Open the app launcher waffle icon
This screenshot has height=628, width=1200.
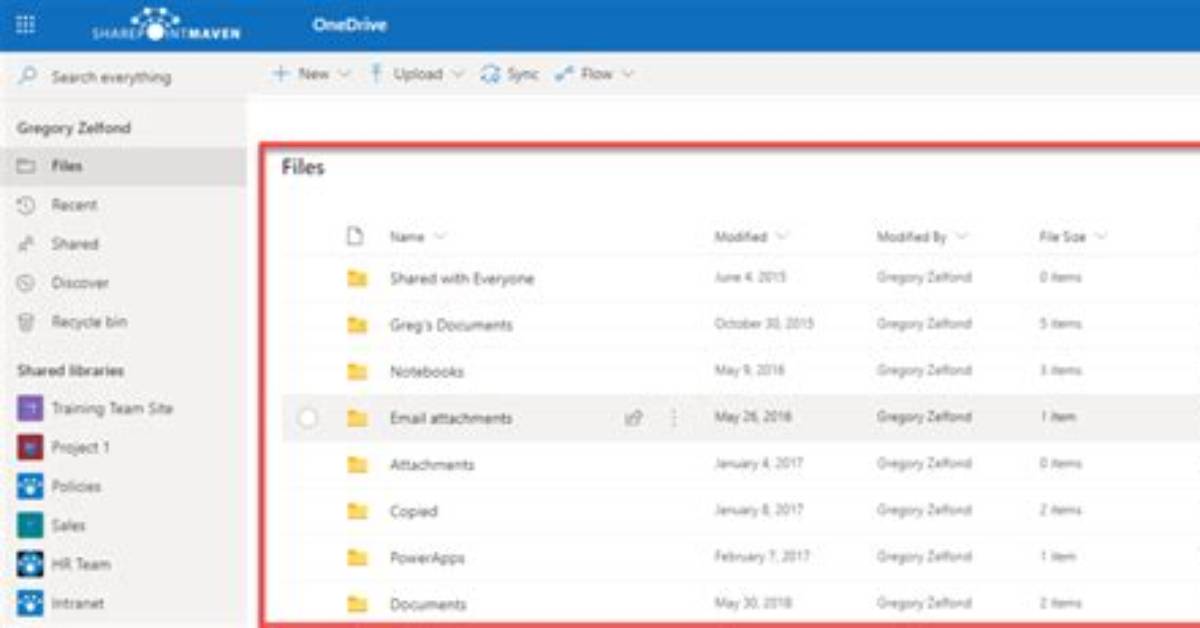25,25
